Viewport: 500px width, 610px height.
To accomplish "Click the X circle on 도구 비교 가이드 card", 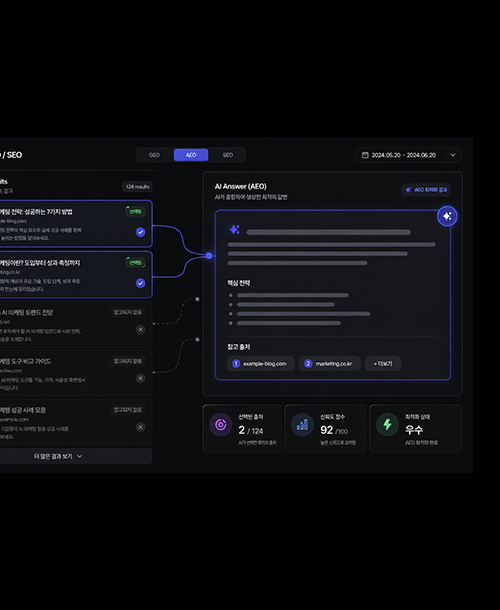I will [140, 378].
